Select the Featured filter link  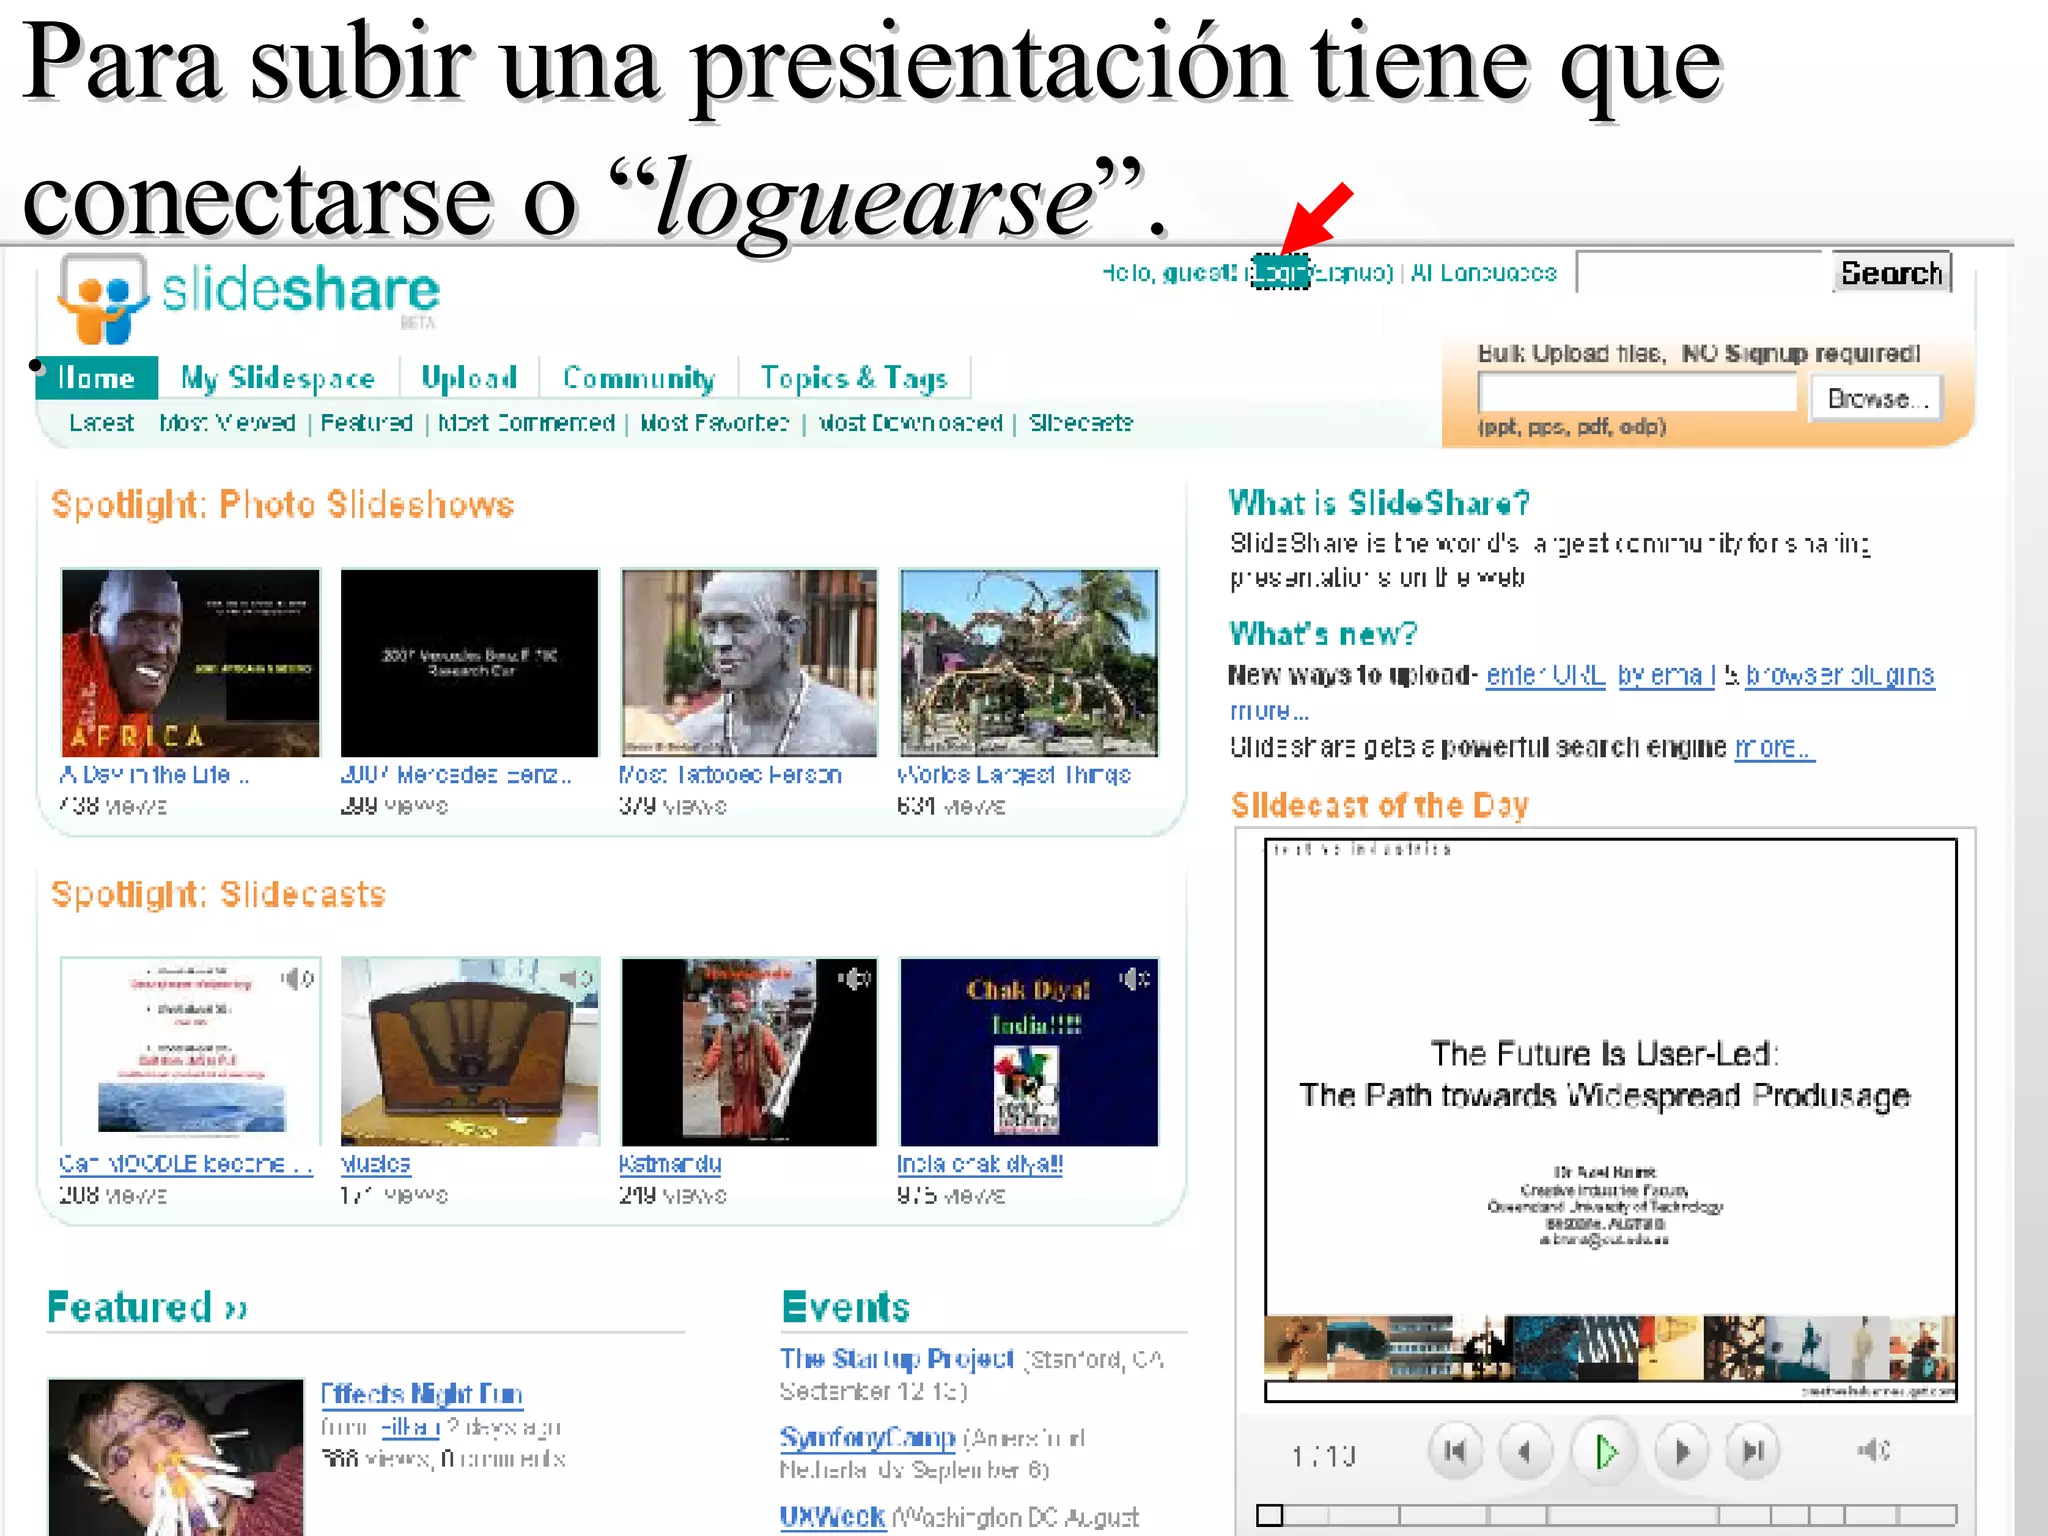(x=366, y=423)
